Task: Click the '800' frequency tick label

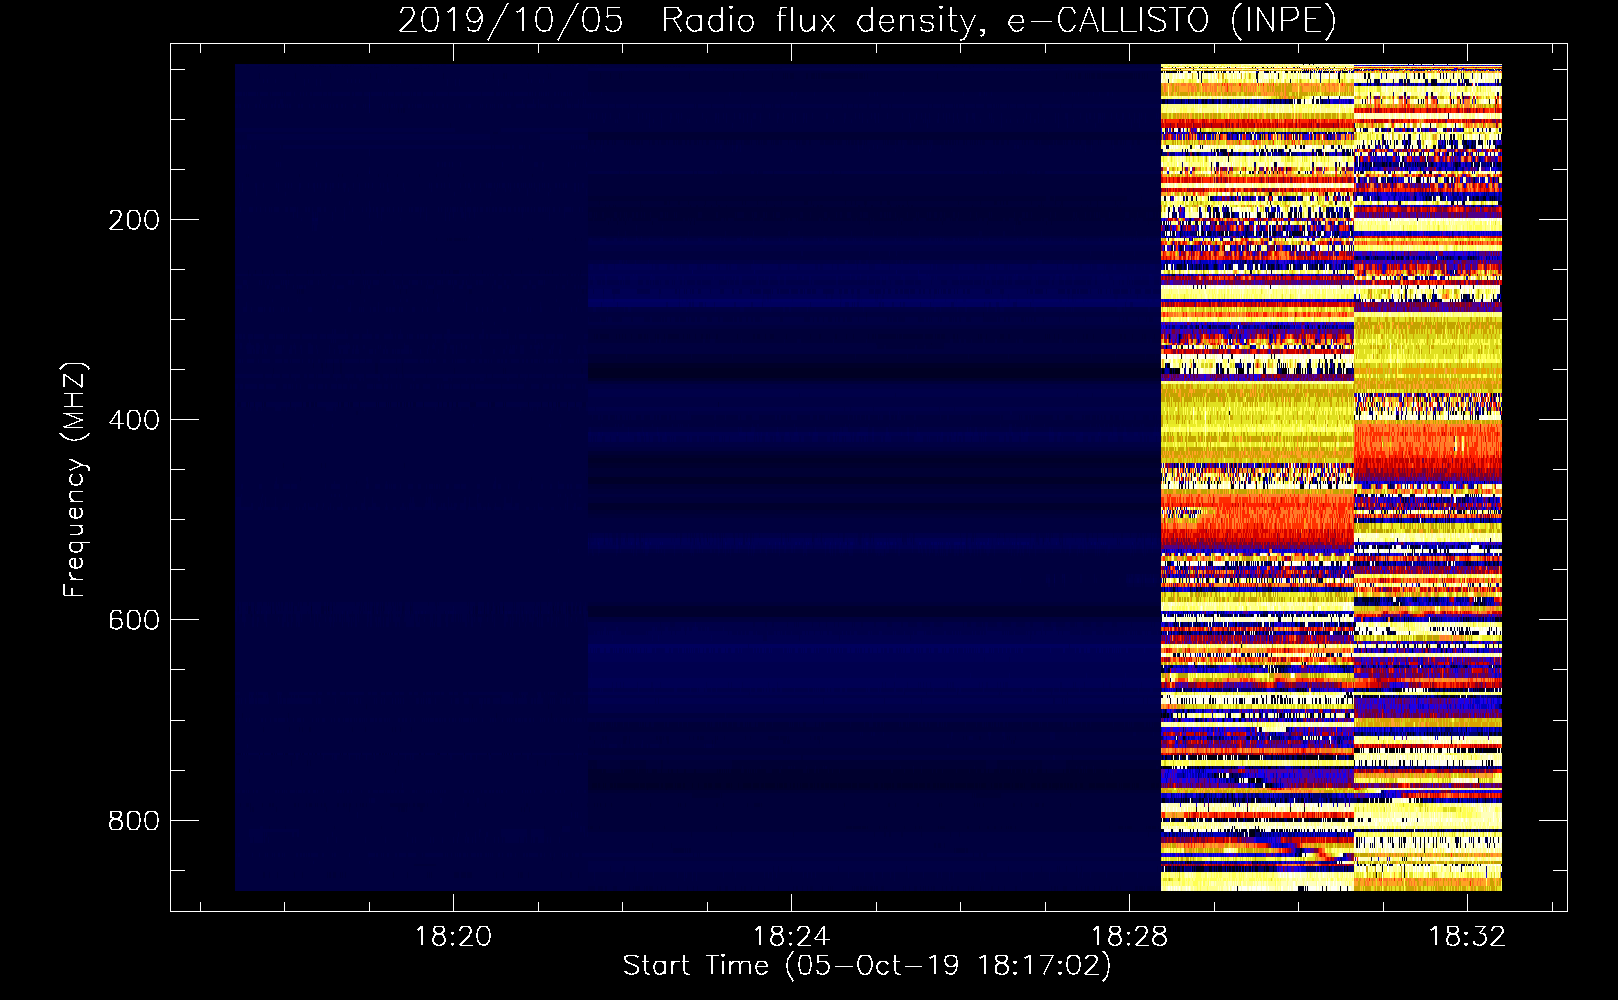Action: 134,821
